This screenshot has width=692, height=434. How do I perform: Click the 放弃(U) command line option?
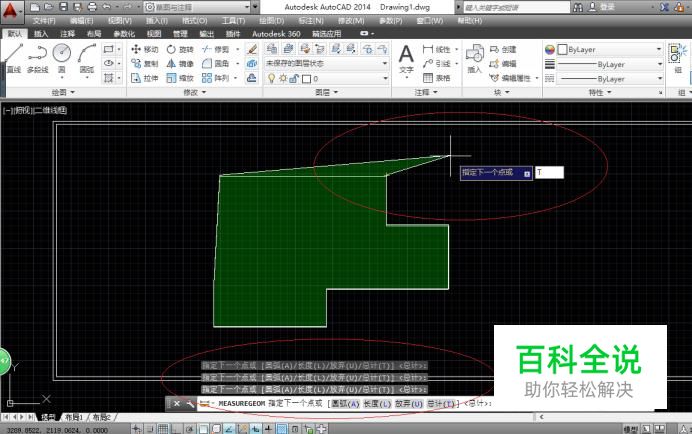[x=409, y=404]
